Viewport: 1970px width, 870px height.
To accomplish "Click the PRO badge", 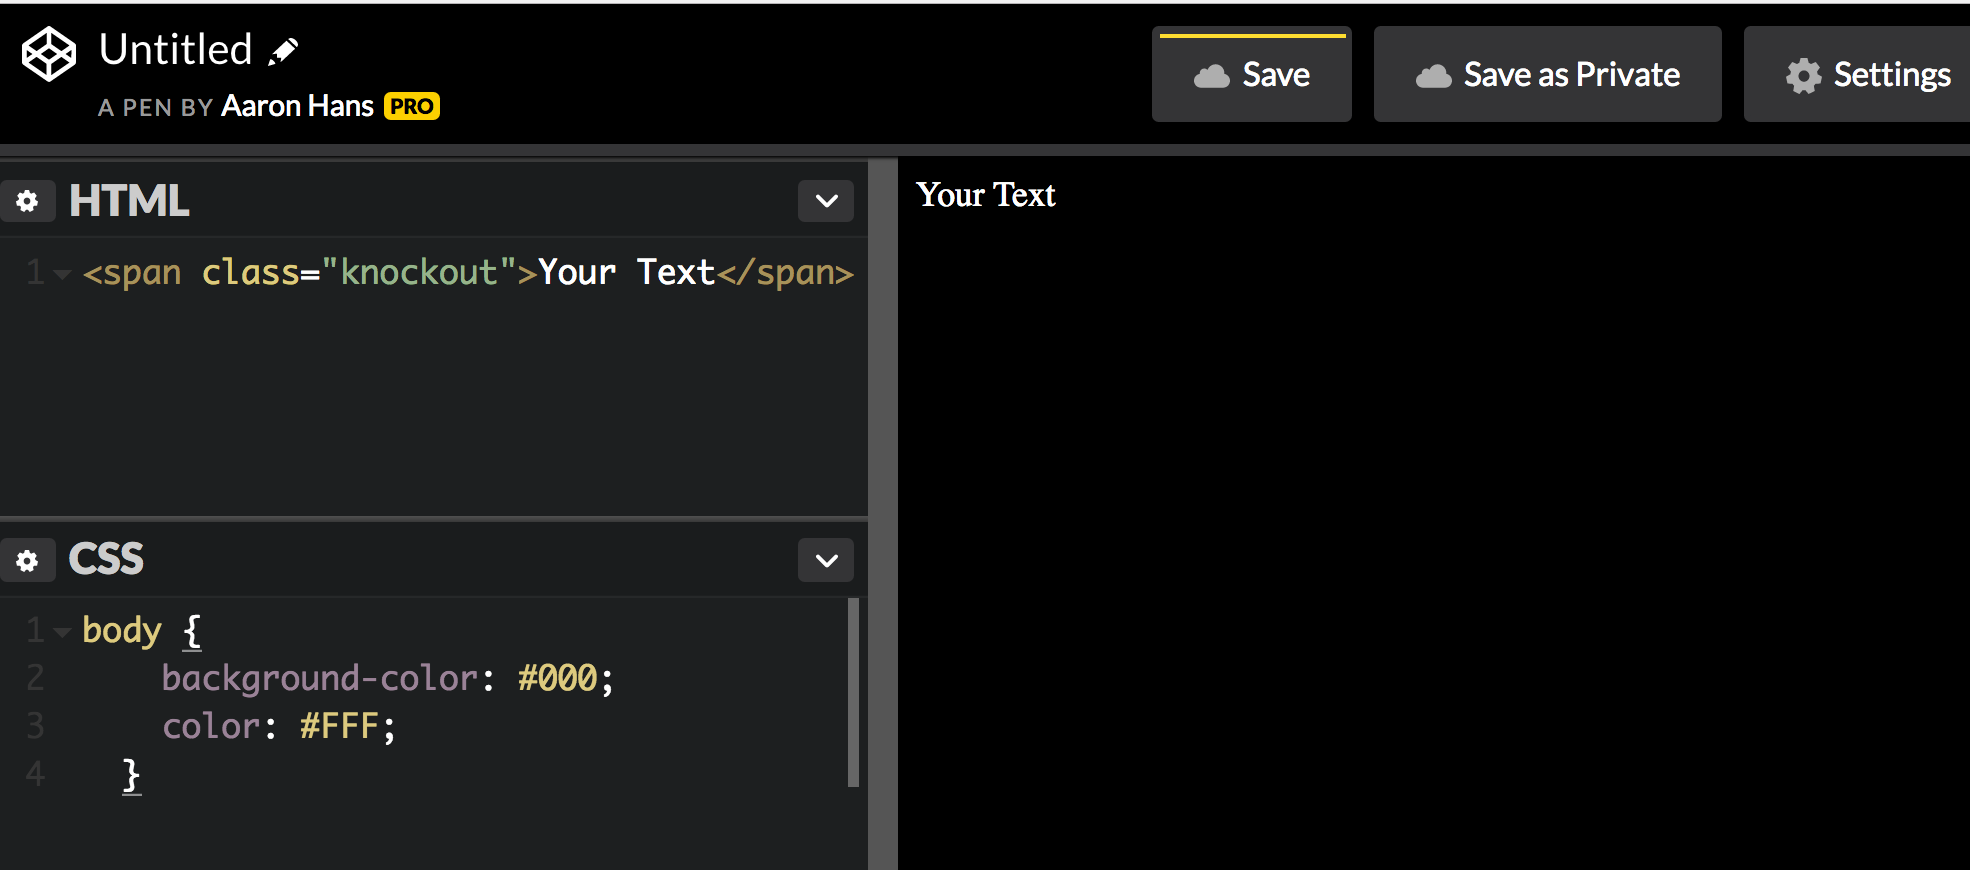I will (412, 106).
